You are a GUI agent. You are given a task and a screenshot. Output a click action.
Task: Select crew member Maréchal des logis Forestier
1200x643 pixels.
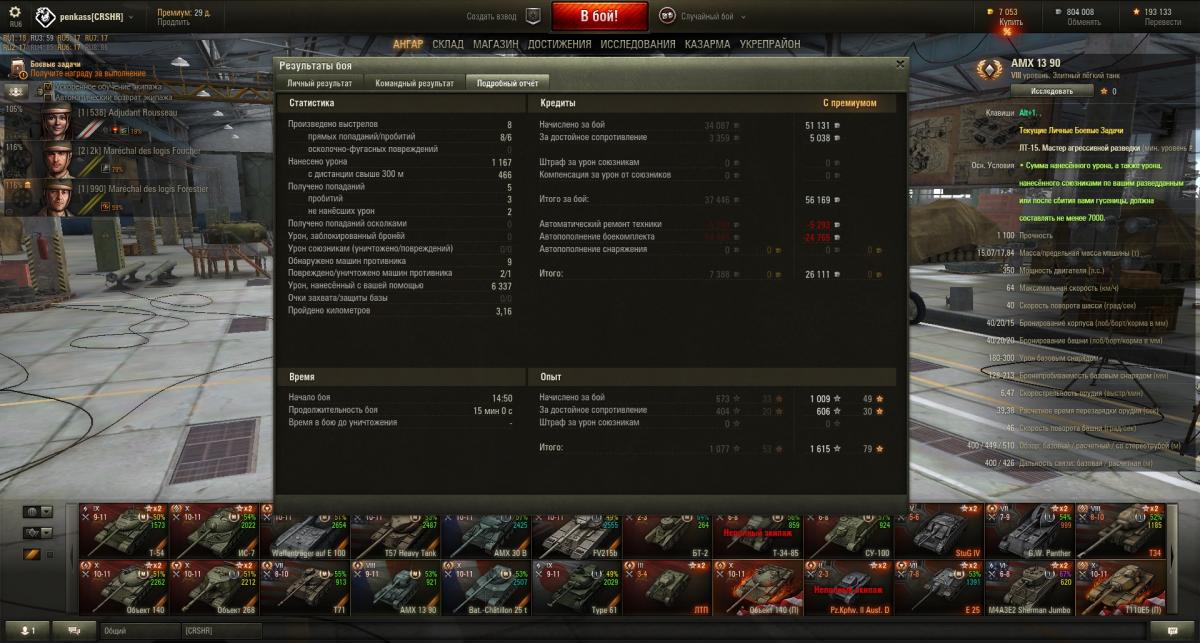57,196
